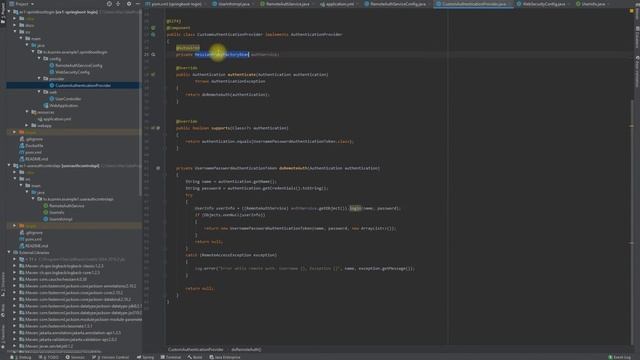
Task: Switch to pom.xml (springboot-login) tab
Action: [175, 4]
